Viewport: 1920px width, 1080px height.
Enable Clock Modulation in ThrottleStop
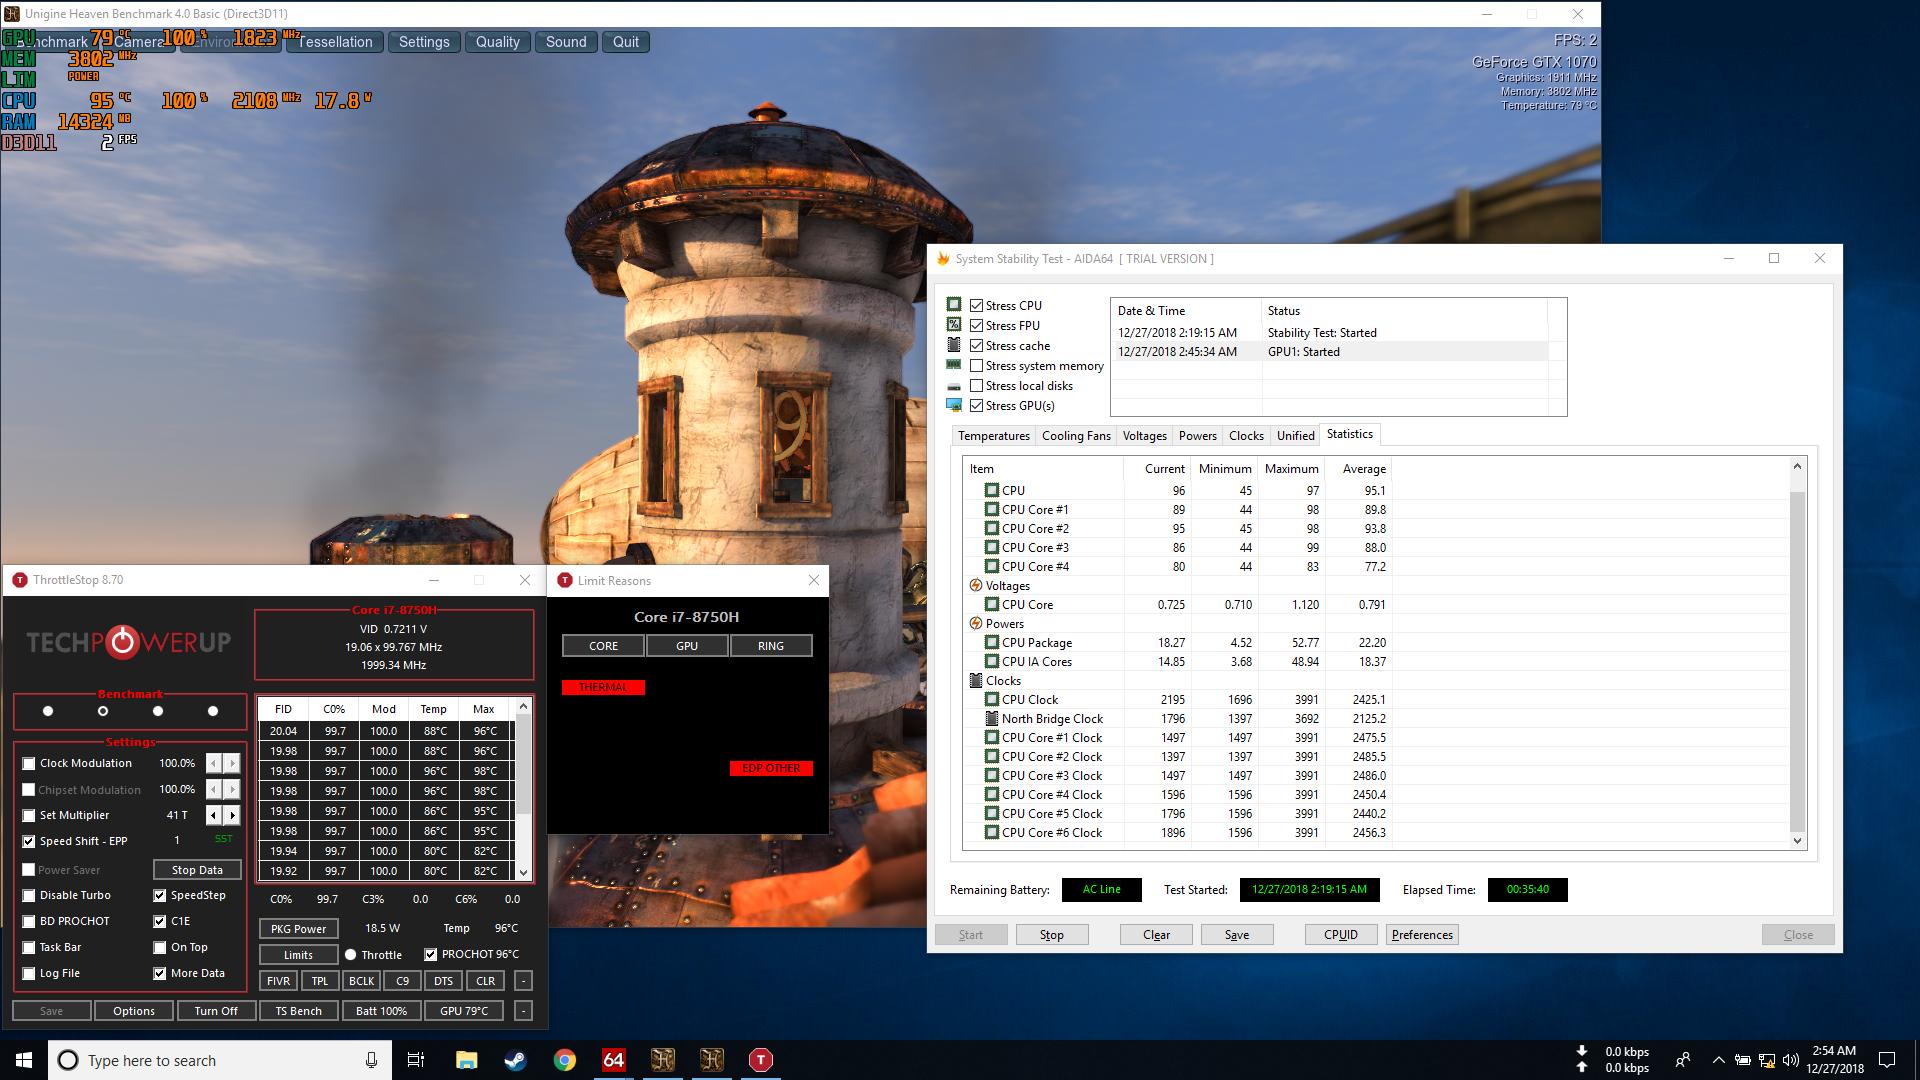29,763
